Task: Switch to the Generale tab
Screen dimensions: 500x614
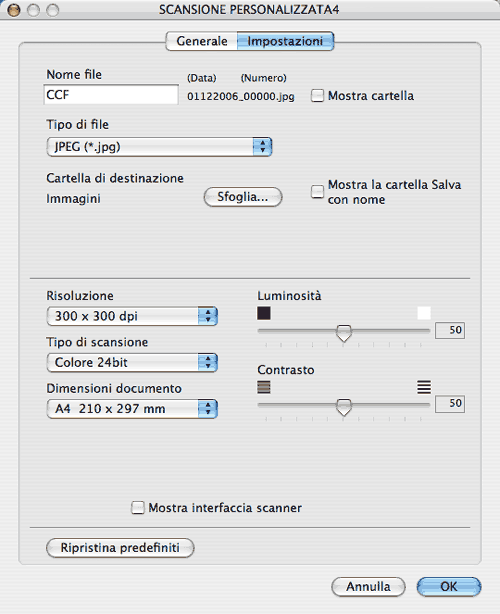Action: click(x=202, y=41)
